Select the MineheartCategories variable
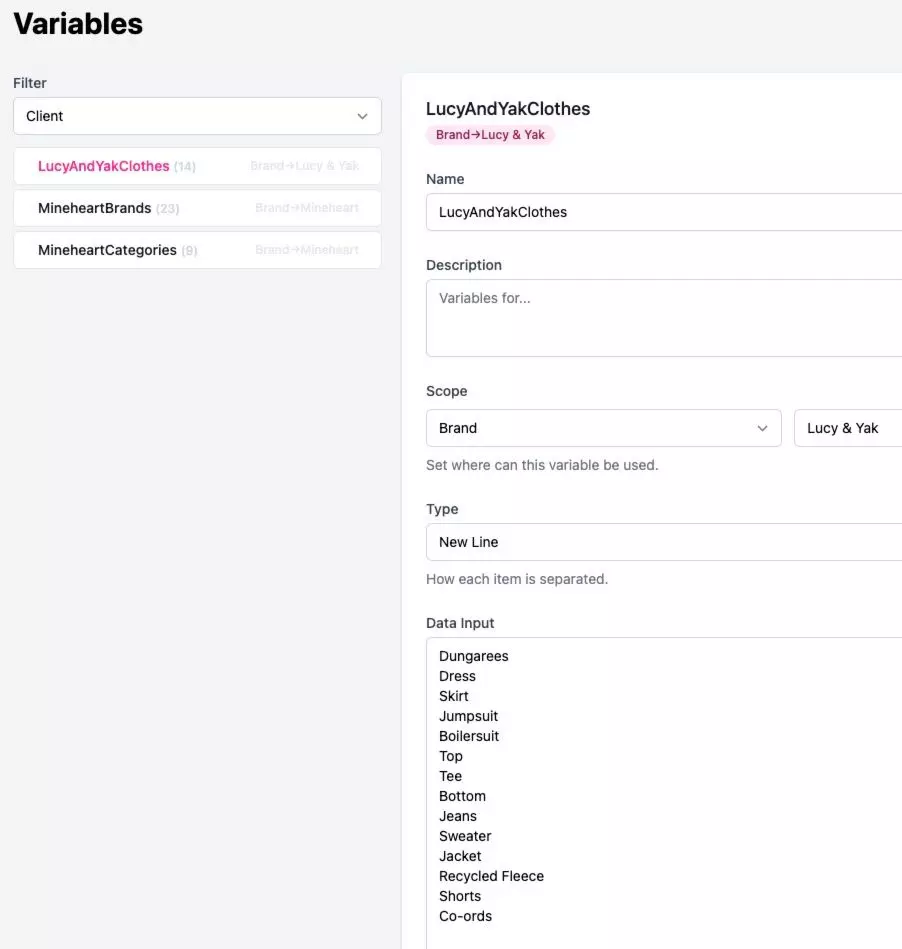The width and height of the screenshot is (902, 949). [197, 250]
